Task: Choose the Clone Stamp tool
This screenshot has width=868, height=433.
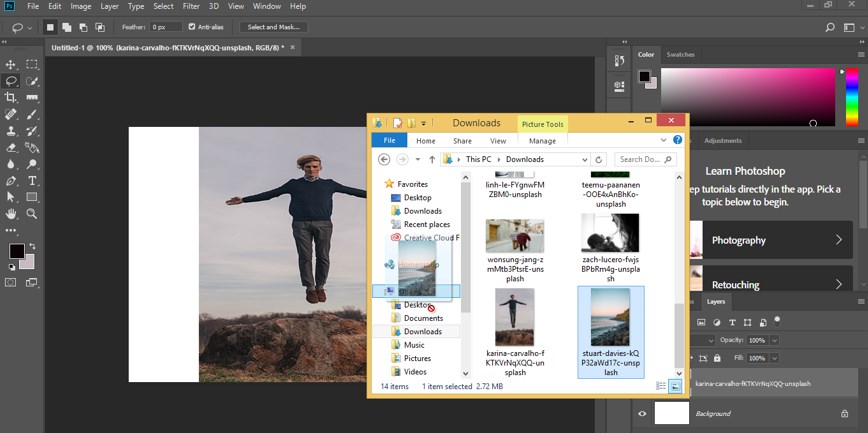Action: 11,131
